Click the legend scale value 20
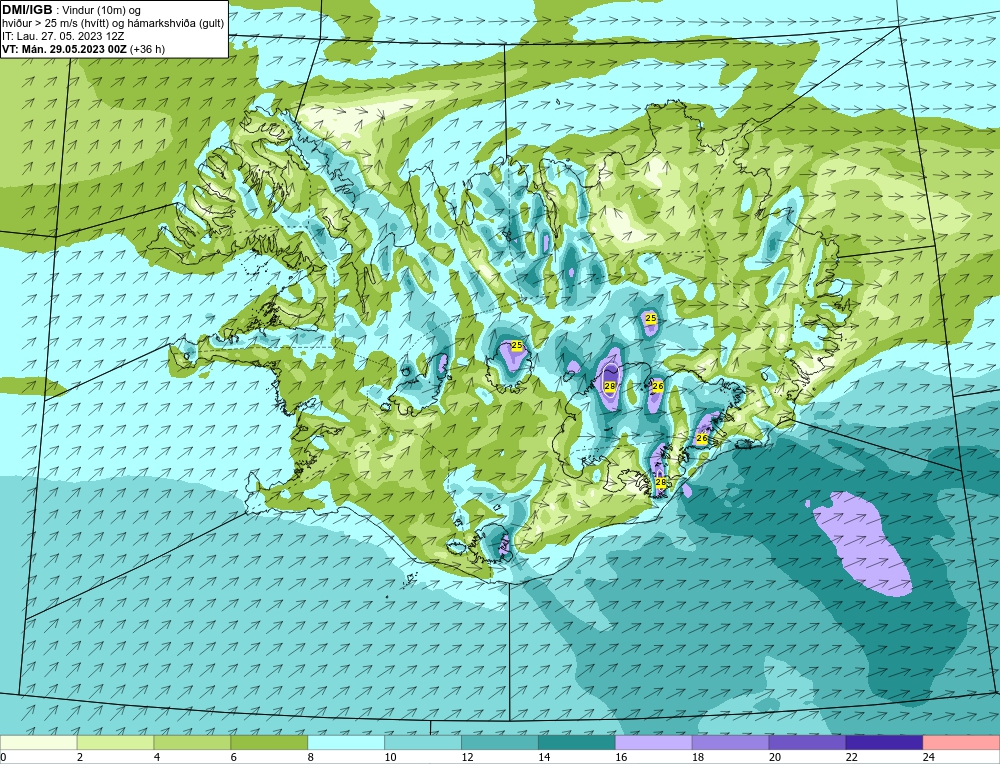The width and height of the screenshot is (1000, 764). (x=775, y=757)
